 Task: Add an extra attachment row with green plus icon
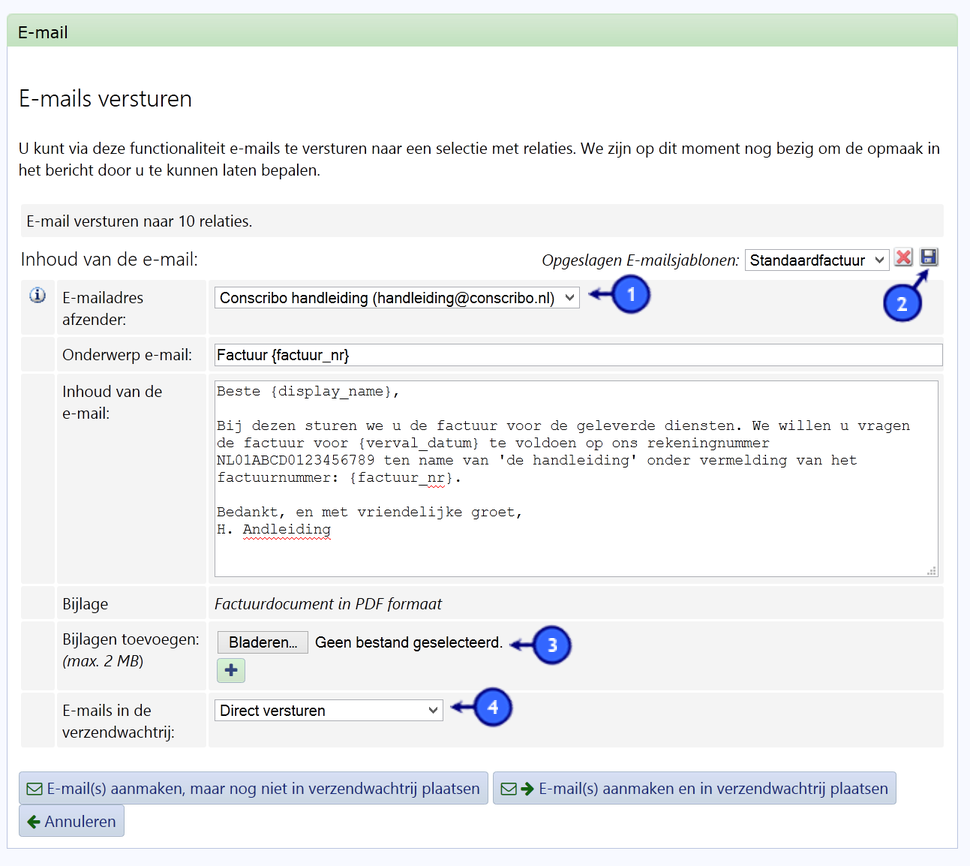coord(230,670)
